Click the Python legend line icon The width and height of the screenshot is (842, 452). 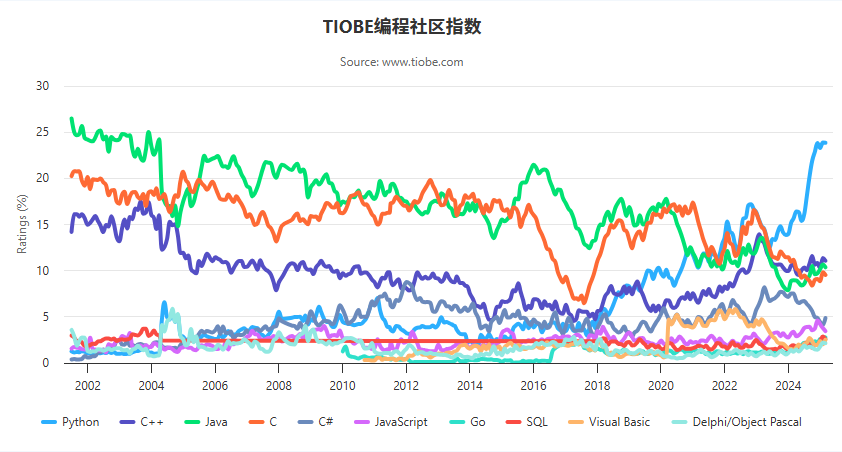[x=47, y=422]
